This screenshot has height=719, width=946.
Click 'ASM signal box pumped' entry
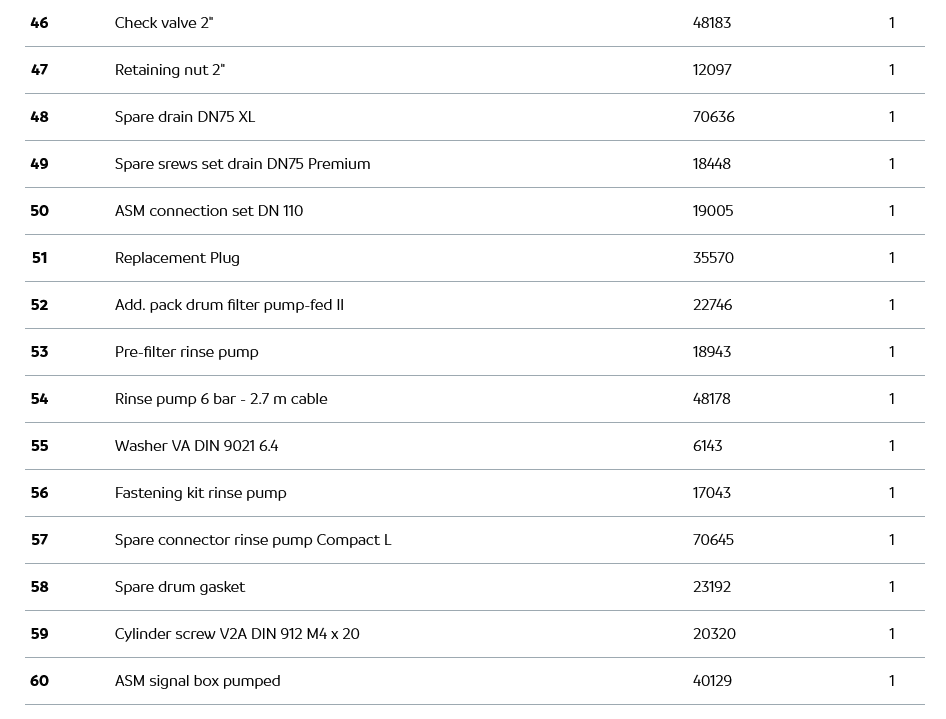coord(197,681)
